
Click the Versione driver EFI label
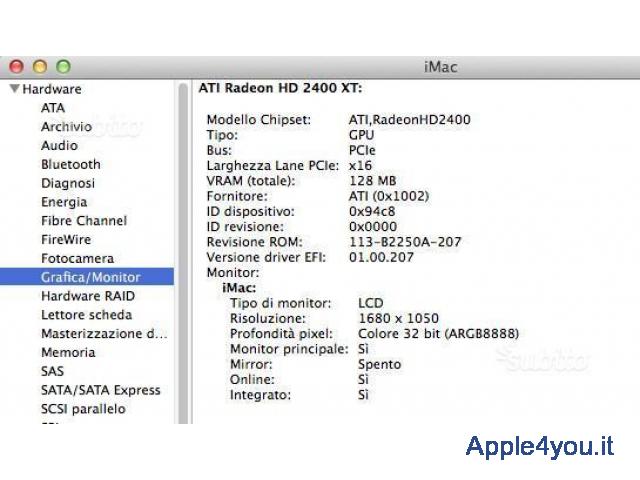266,257
